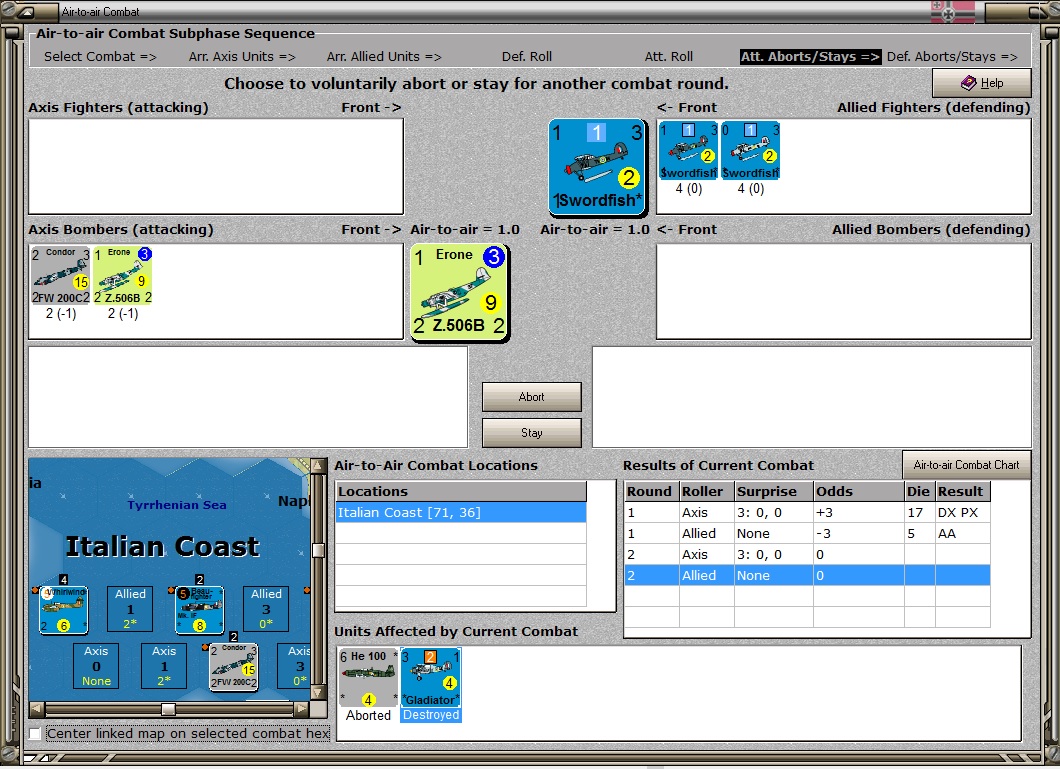This screenshot has width=1060, height=769.
Task: Click the Stay button
Action: 531,432
